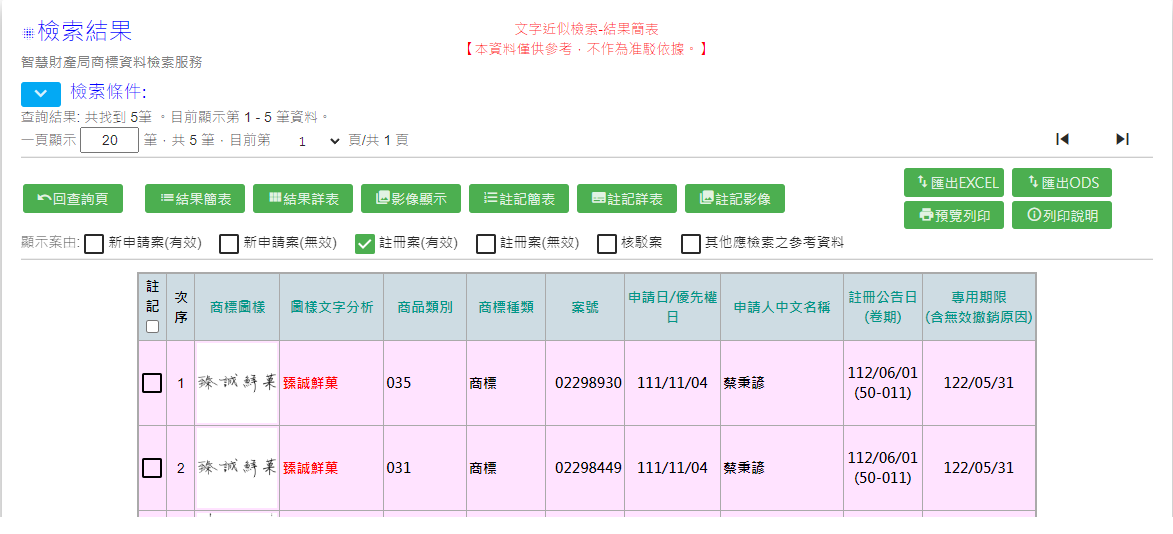
Task: Enable 其他應檢索之參考資料 checkbox
Action: point(691,244)
